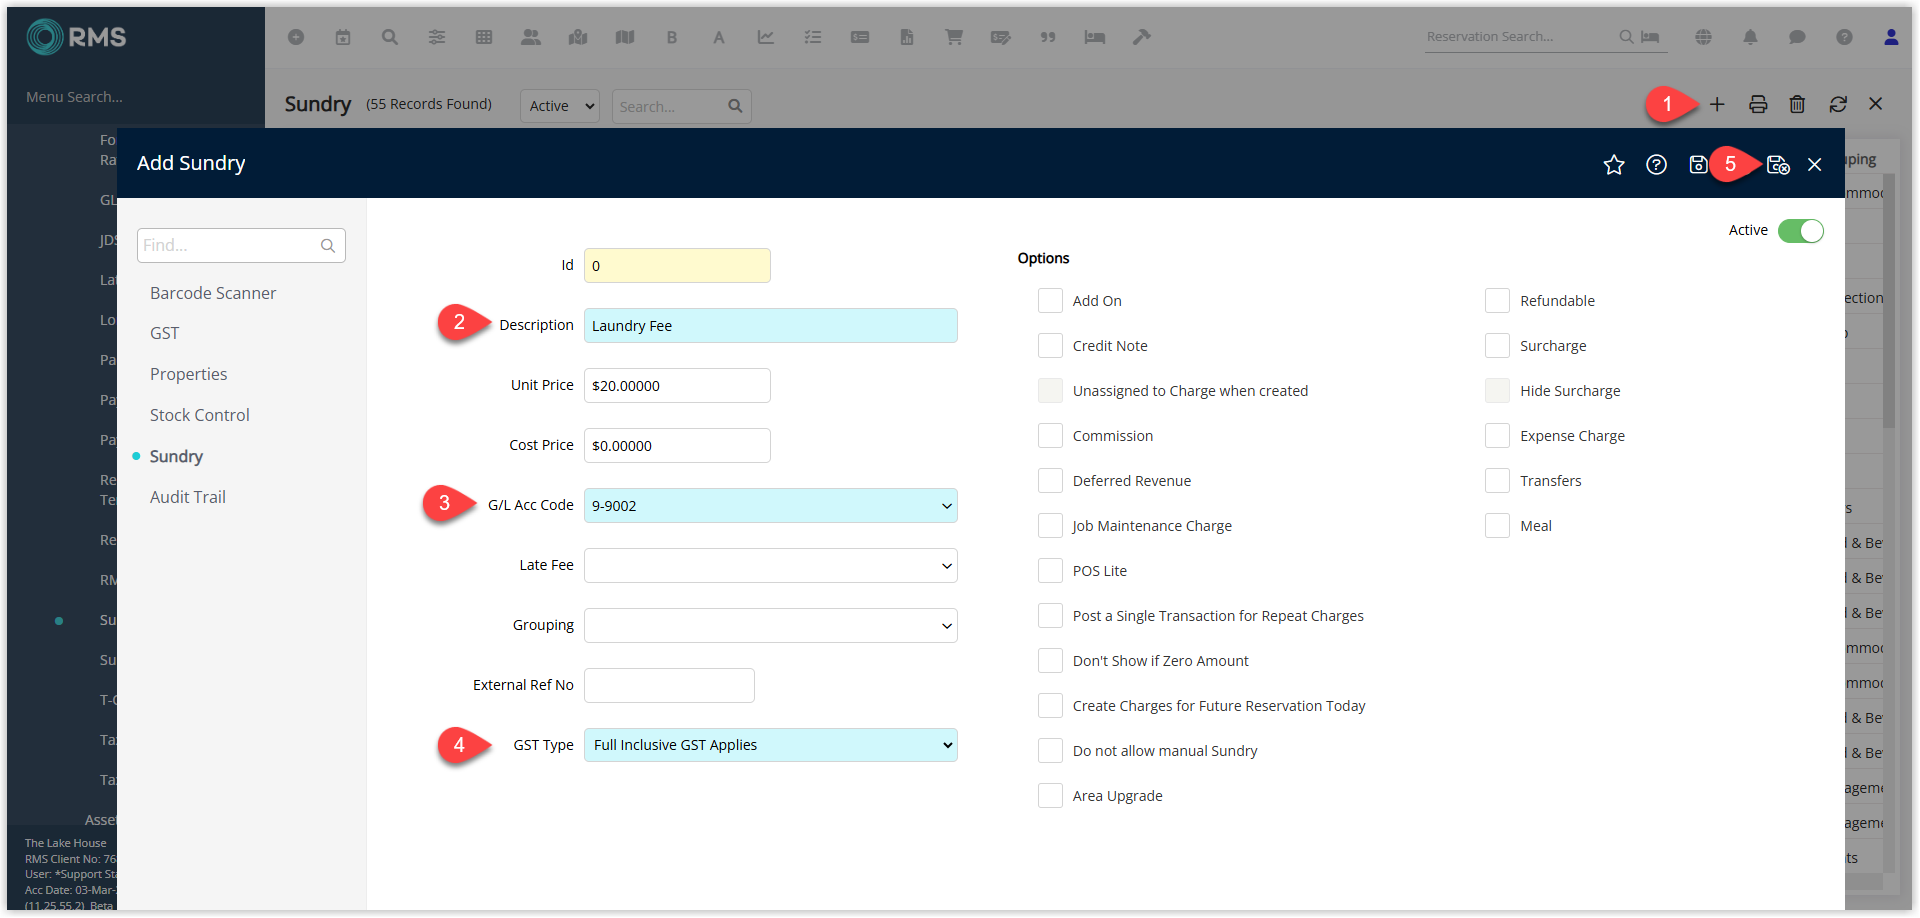Screen dimensions: 1920x918
Task: Enable Job Maintenance Charge checkbox
Action: click(x=1050, y=526)
